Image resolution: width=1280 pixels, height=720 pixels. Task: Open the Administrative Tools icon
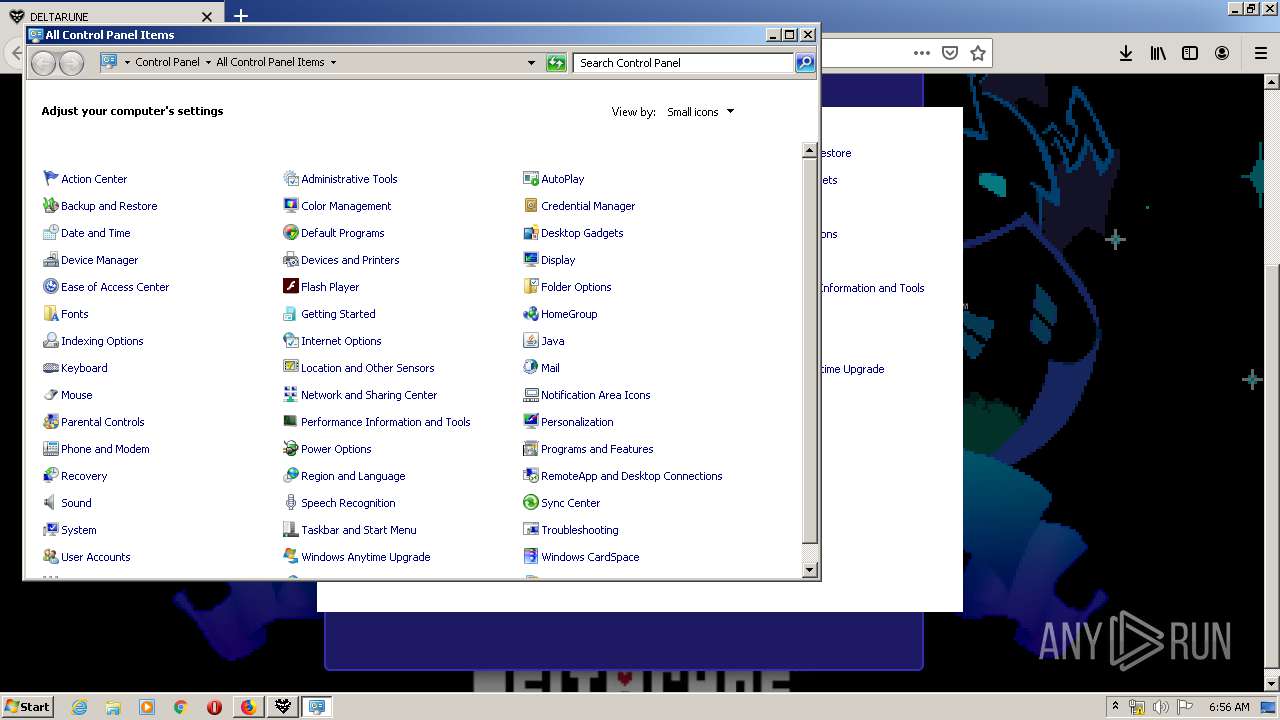point(291,178)
